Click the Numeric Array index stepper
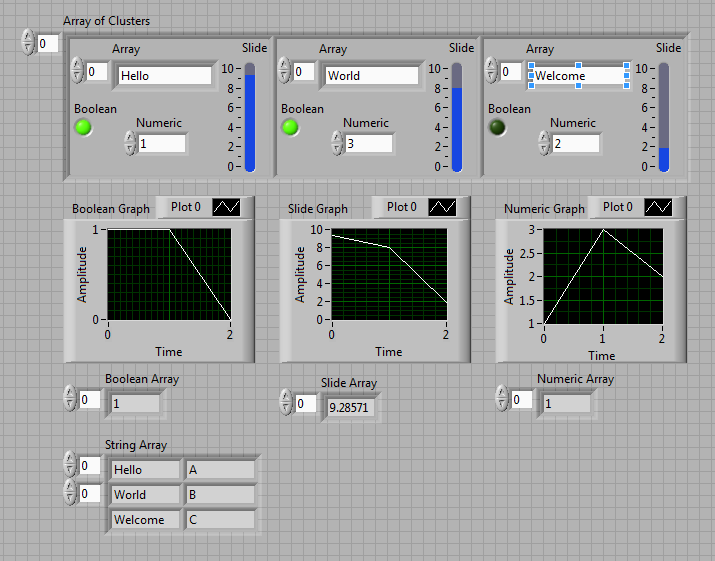 [502, 398]
